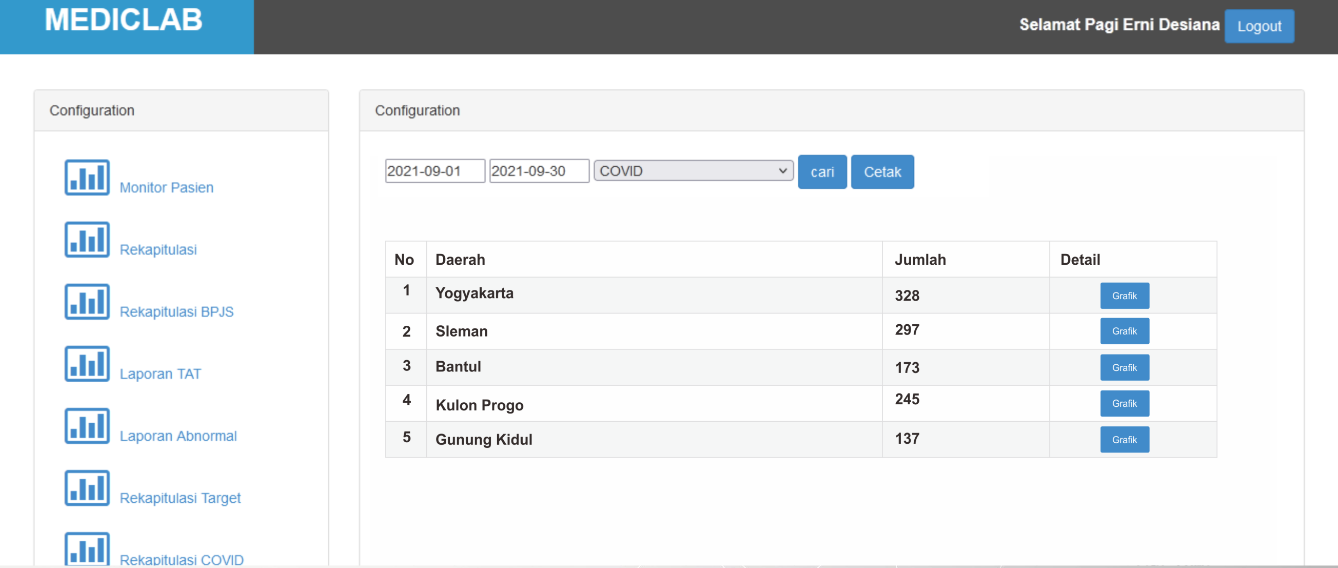
Task: Click the Laporan TAT chart icon
Action: point(87,364)
